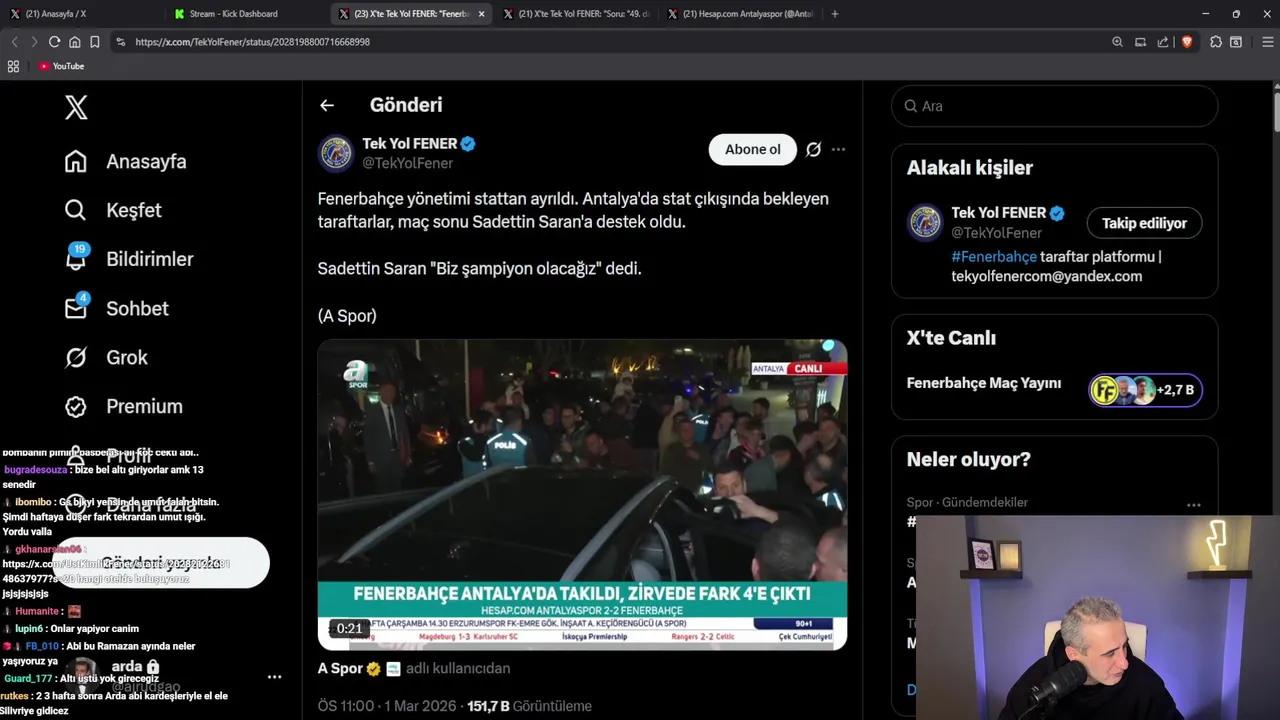Click the +2,7 B listeners badge

tap(1145, 390)
